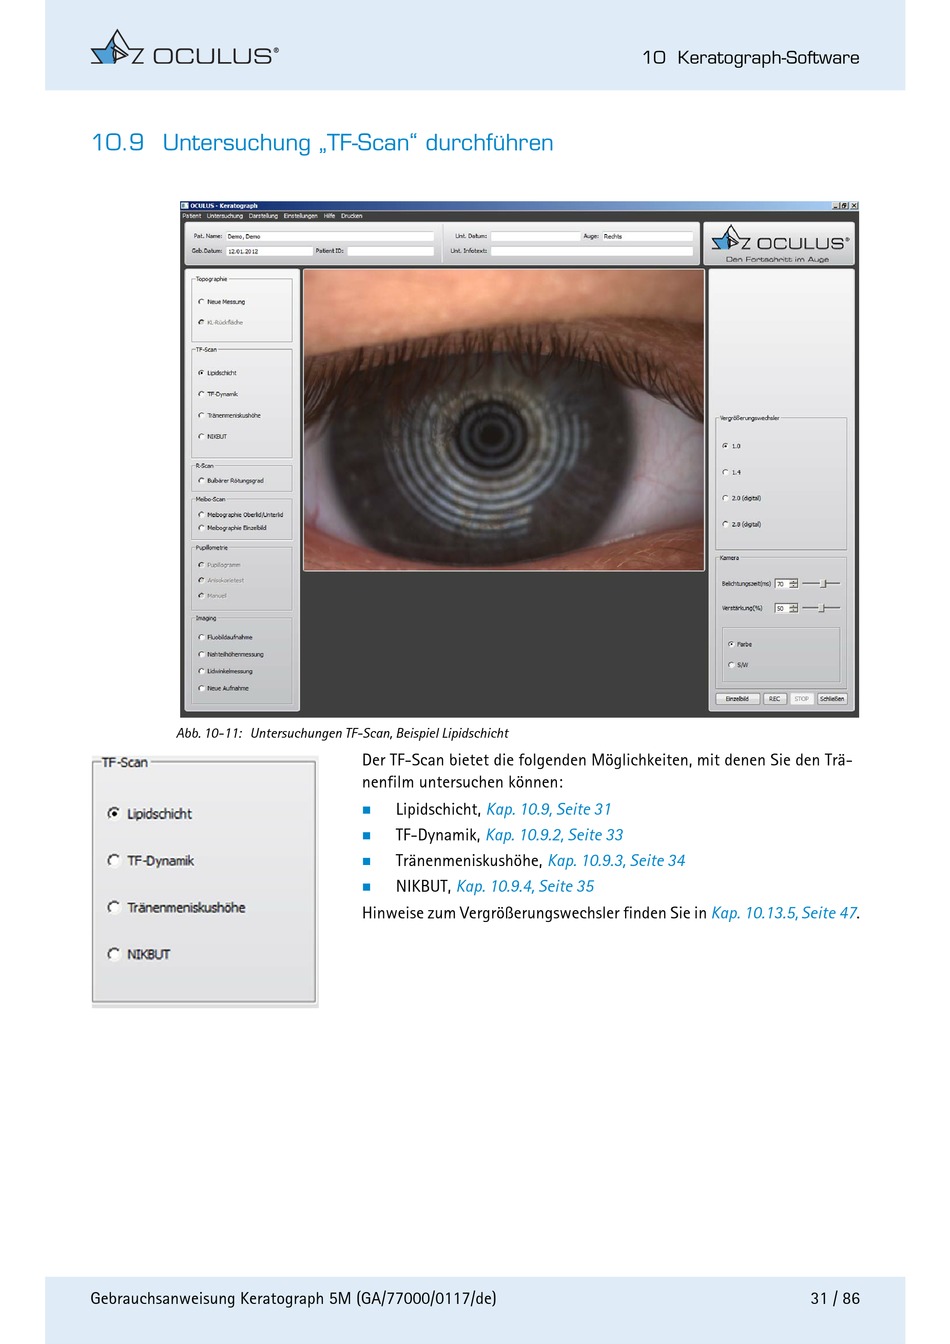This screenshot has height=1344, width=950.
Task: Open link Kap. 10.9.3, Seite 34
Action: [x=616, y=860]
